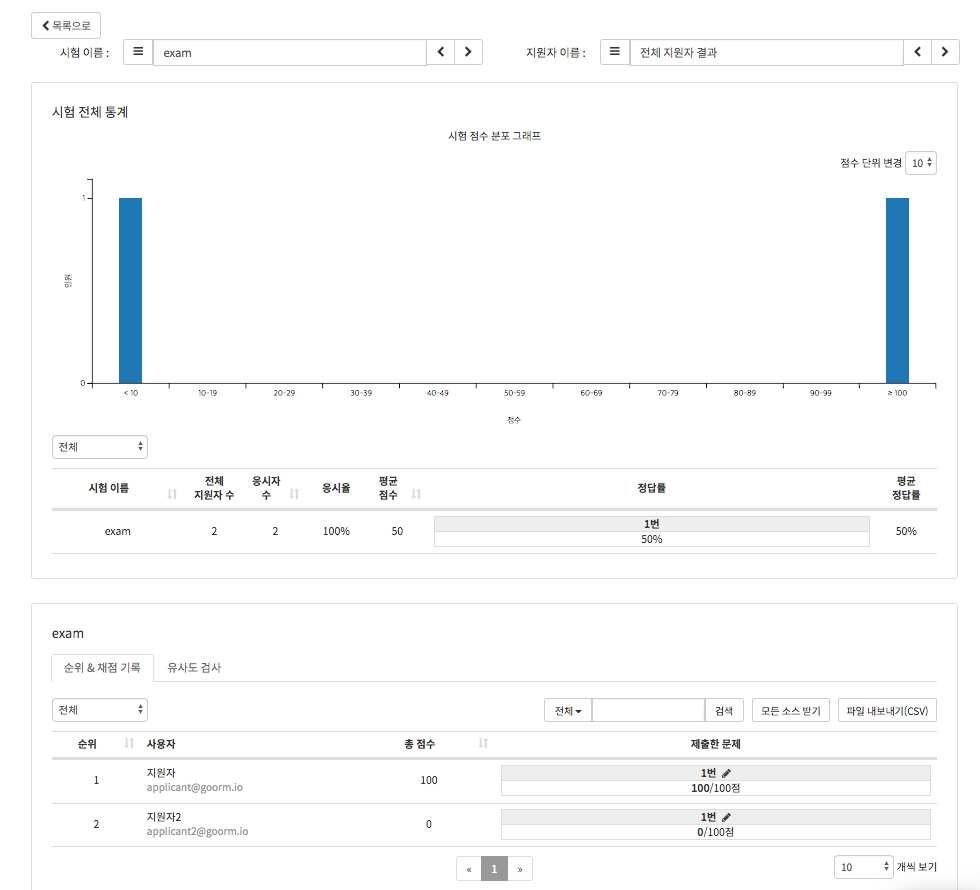Select the 순위 & 채점 기록 tab

coord(102,667)
